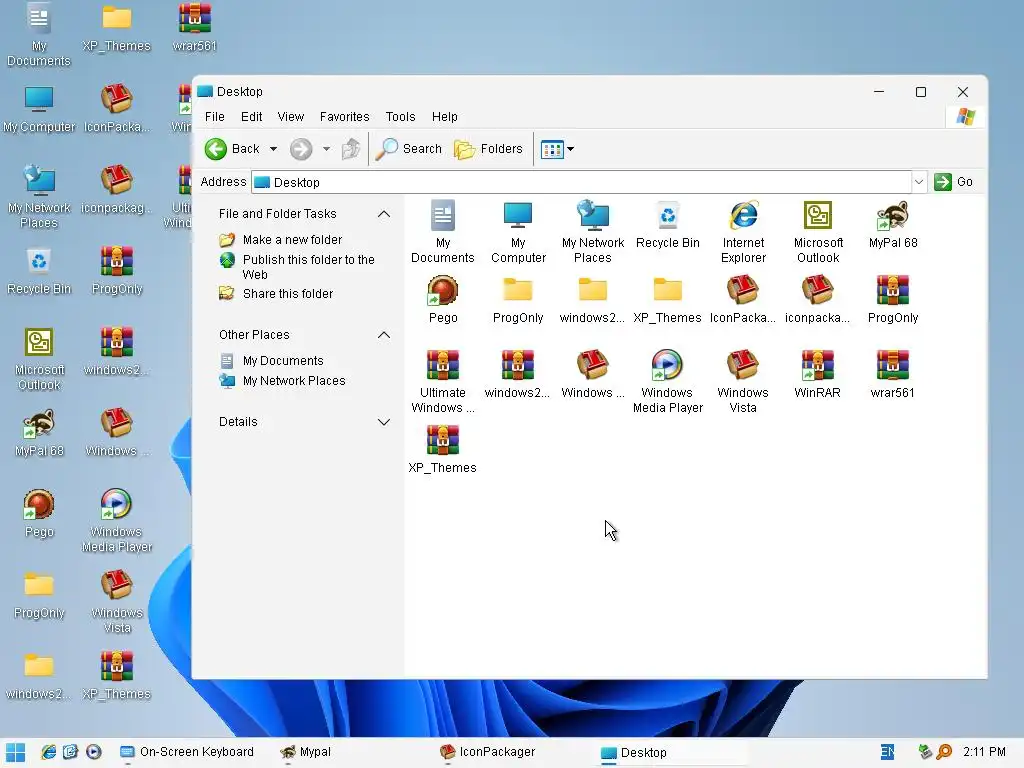
Task: Select My Network Places icon in Explorer window
Action: tap(593, 232)
